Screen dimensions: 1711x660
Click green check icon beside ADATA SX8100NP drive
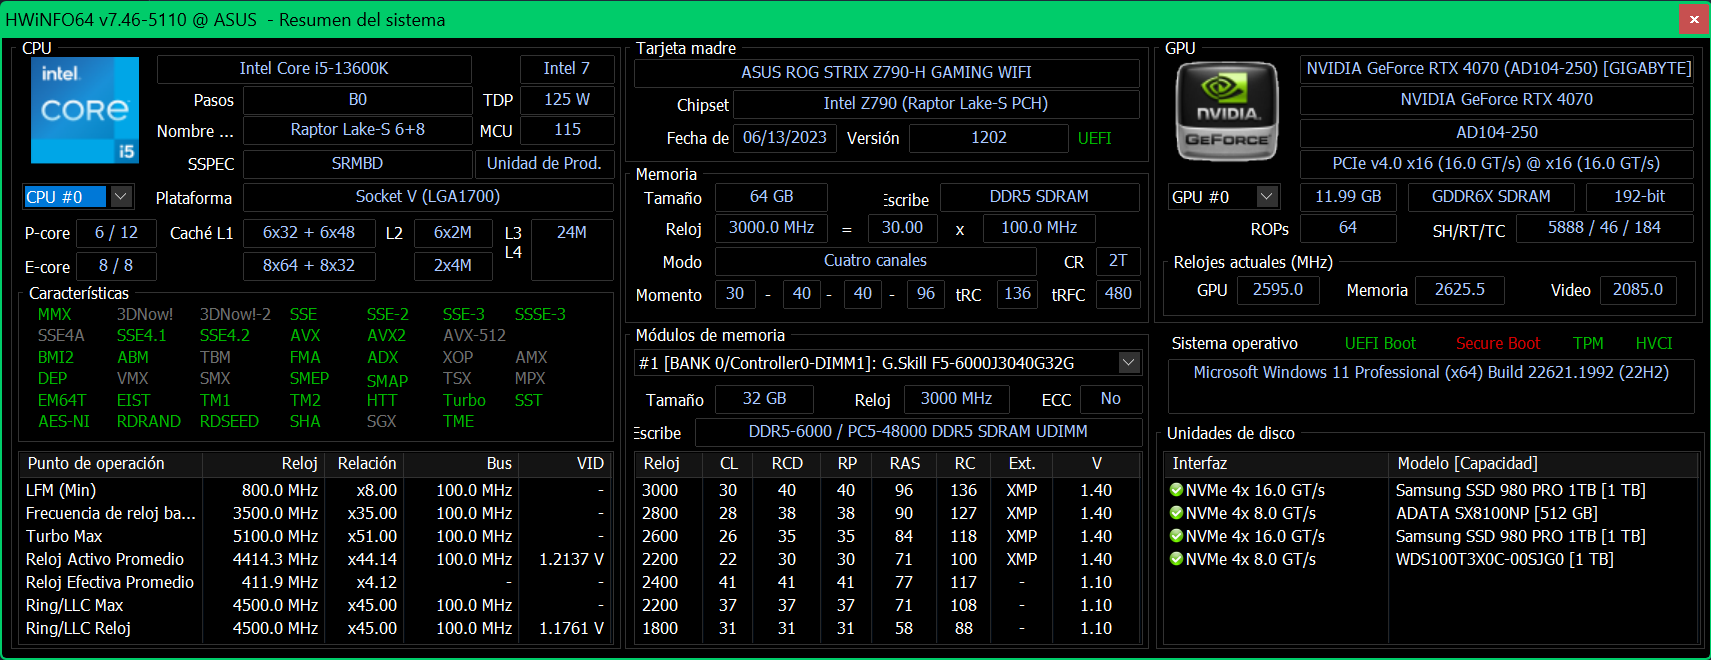point(1177,513)
